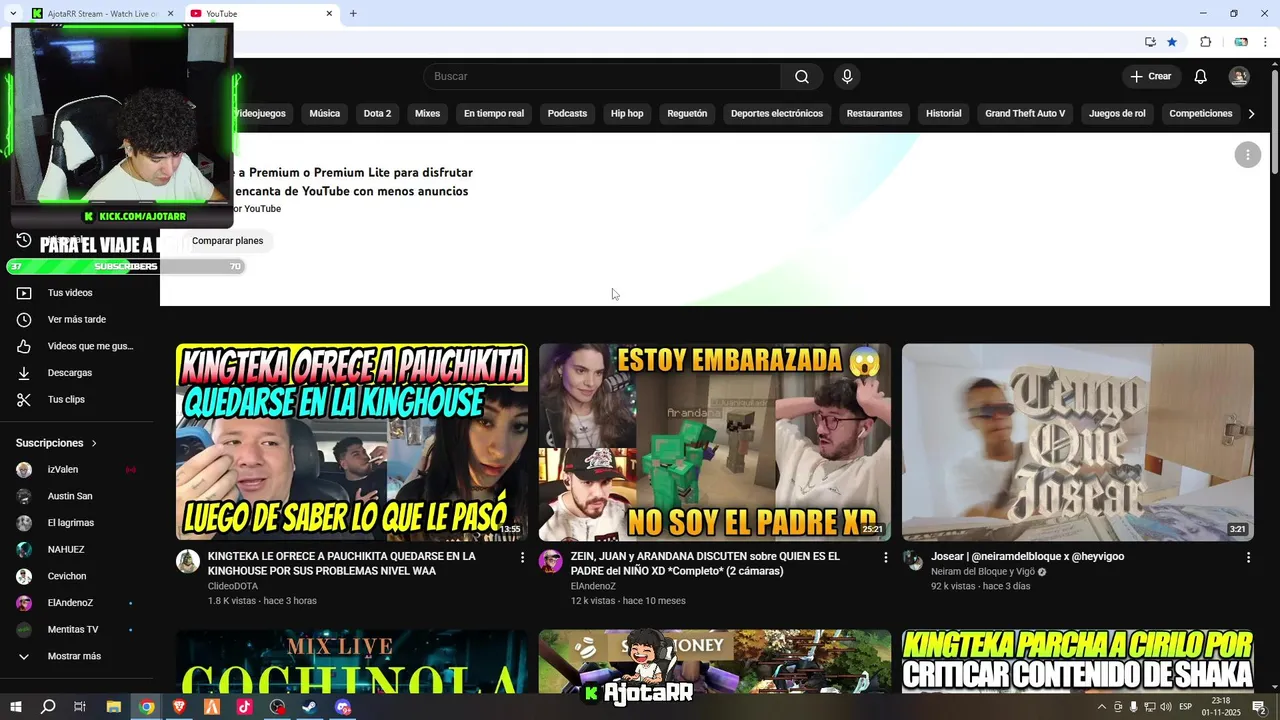The width and height of the screenshot is (1280, 720).
Task: Click the ElAndenoZ channel avatar under the video
Action: [x=551, y=561]
